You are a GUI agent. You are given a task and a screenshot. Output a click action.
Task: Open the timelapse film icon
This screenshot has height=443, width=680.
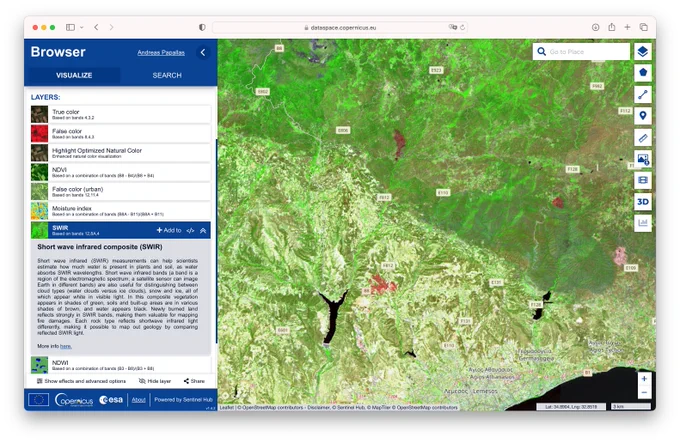643,180
